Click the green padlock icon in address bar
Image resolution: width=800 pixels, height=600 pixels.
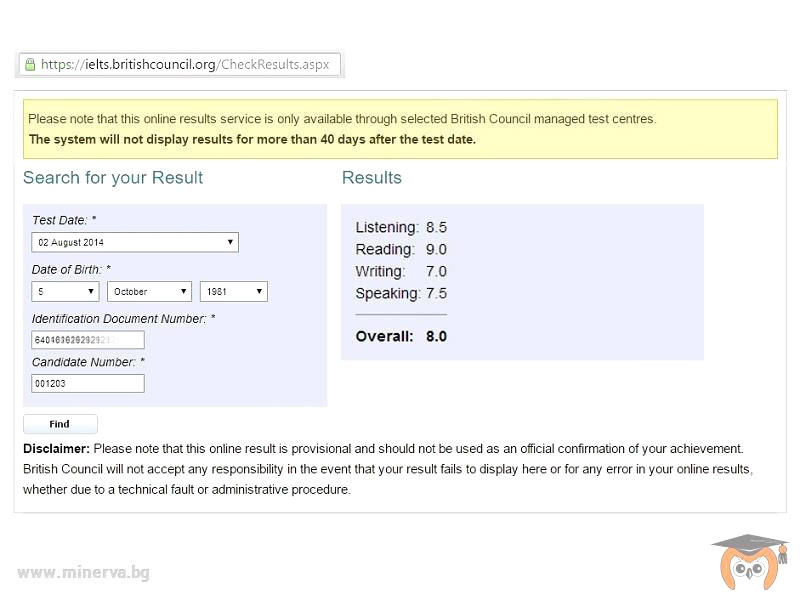click(x=30, y=64)
